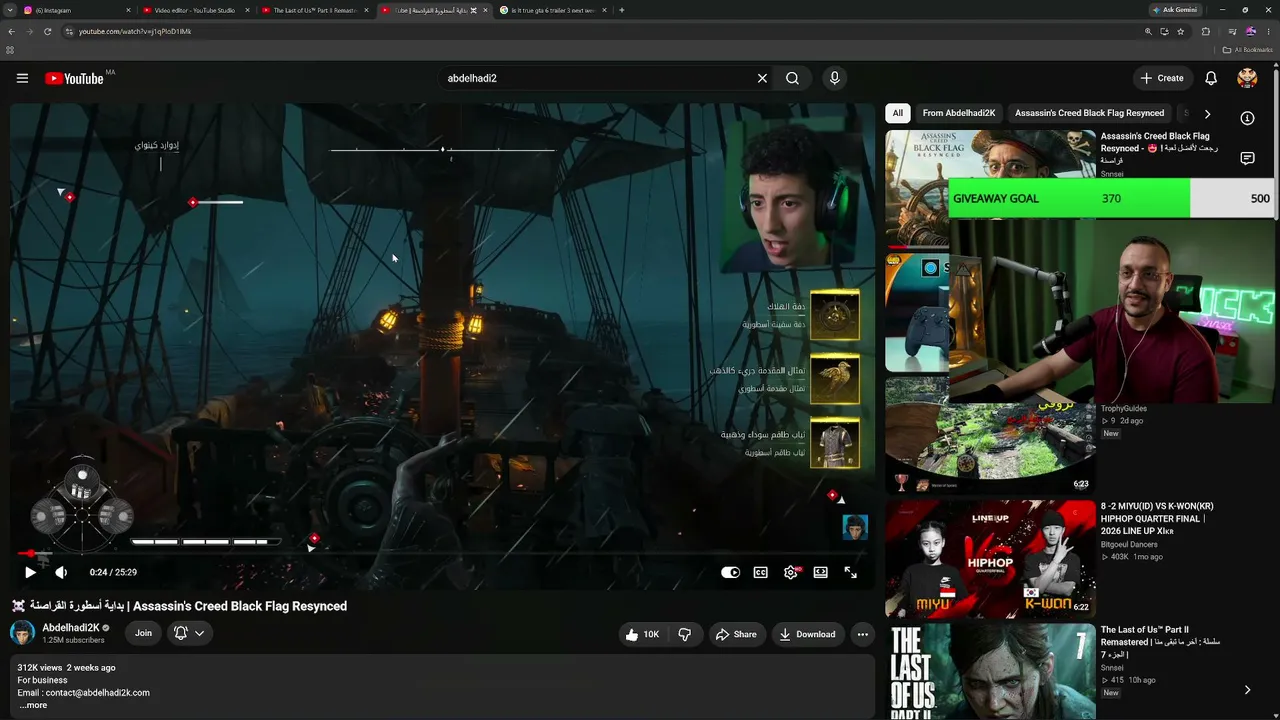1280x720 pixels.
Task: Share this video
Action: tap(736, 634)
